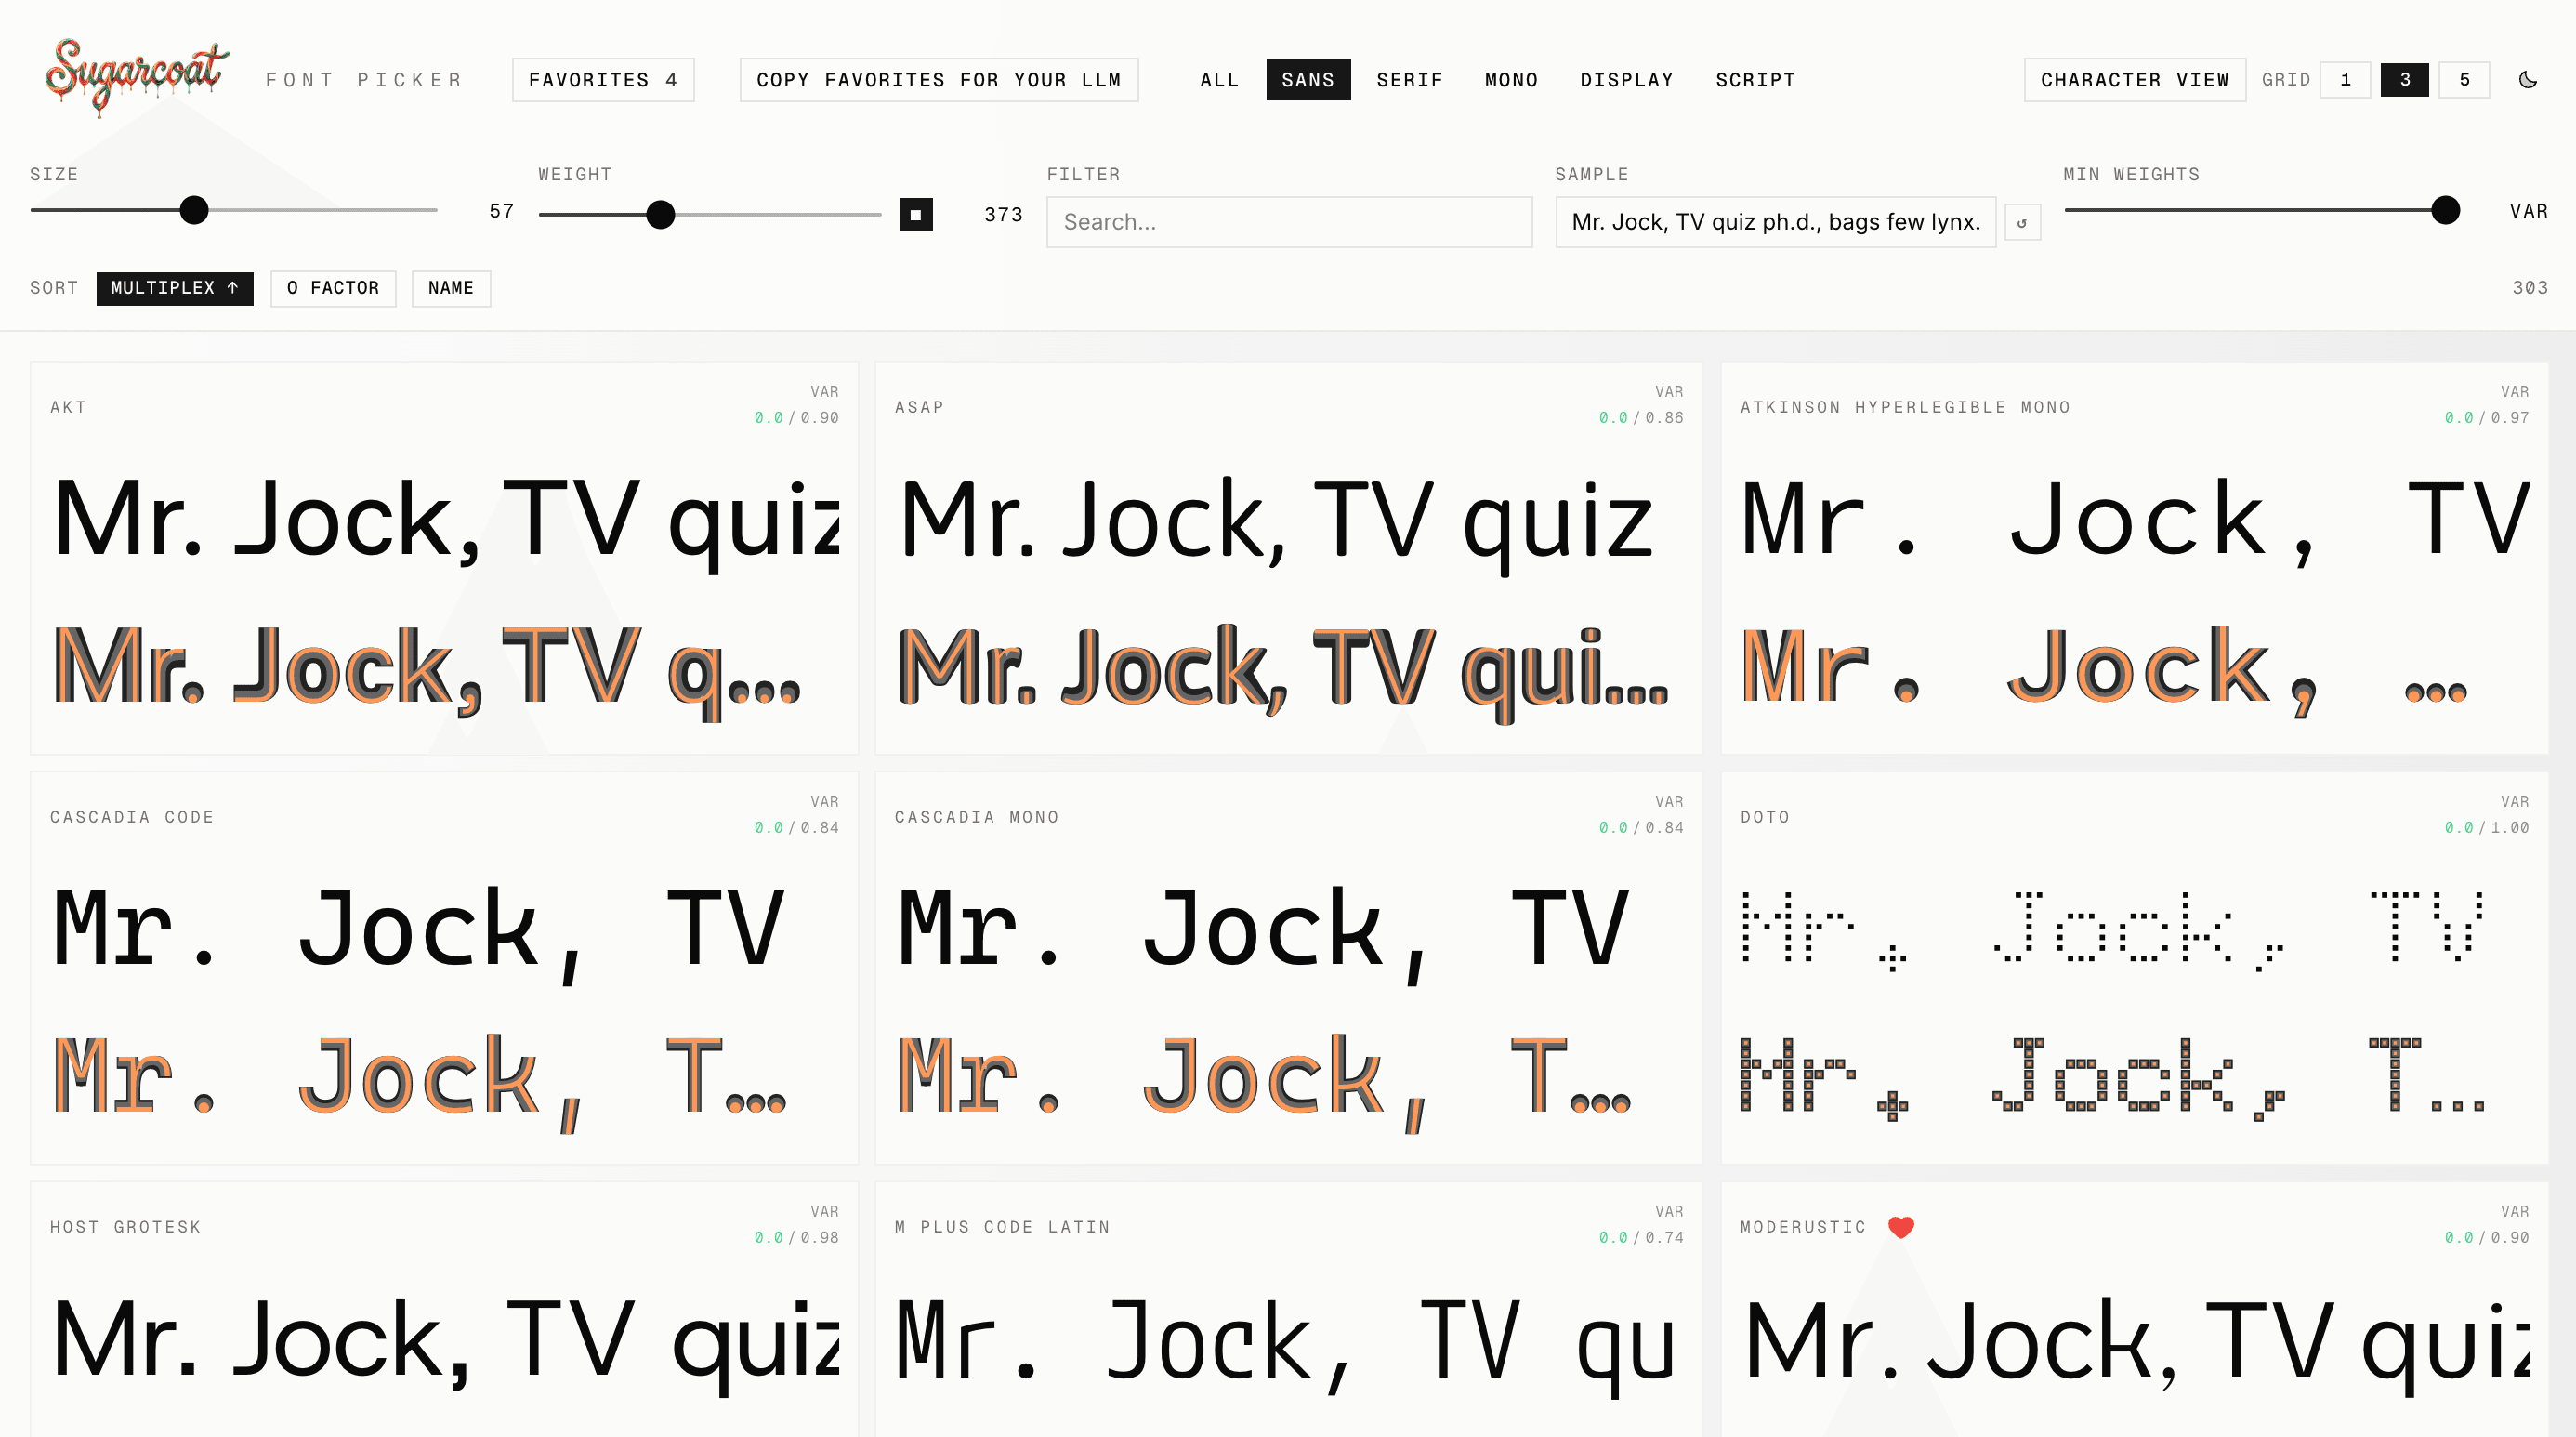
Task: Copy favorites for your LLM
Action: click(938, 80)
